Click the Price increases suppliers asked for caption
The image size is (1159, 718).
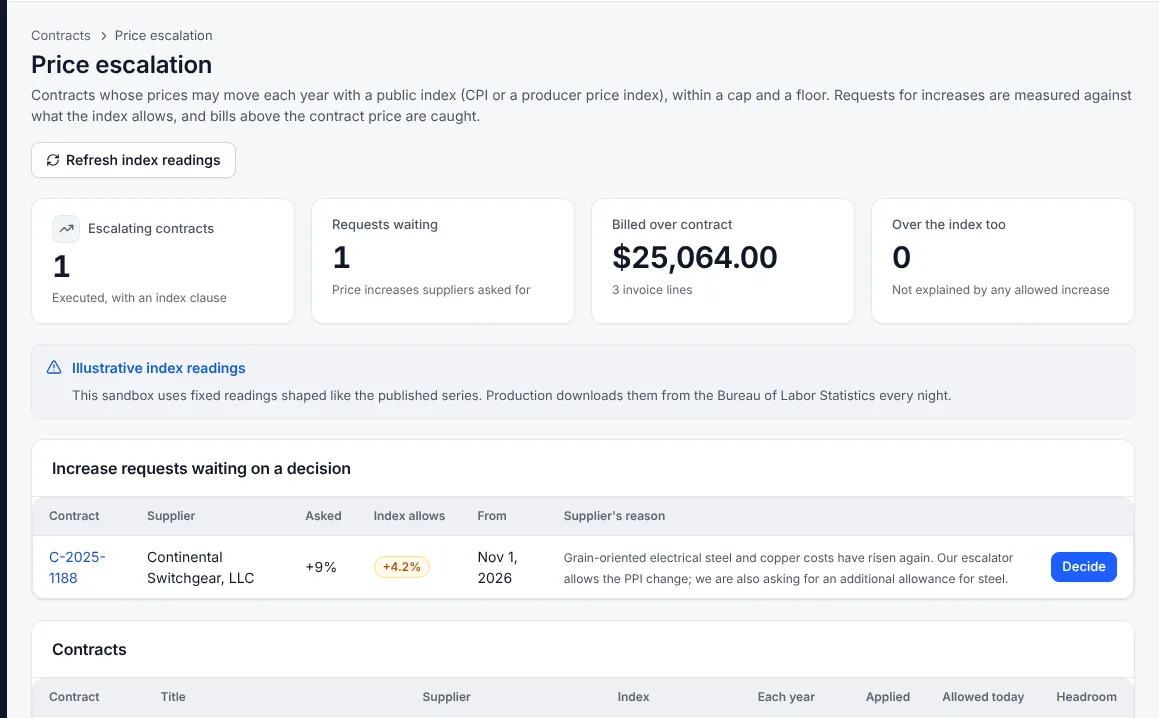pos(431,290)
